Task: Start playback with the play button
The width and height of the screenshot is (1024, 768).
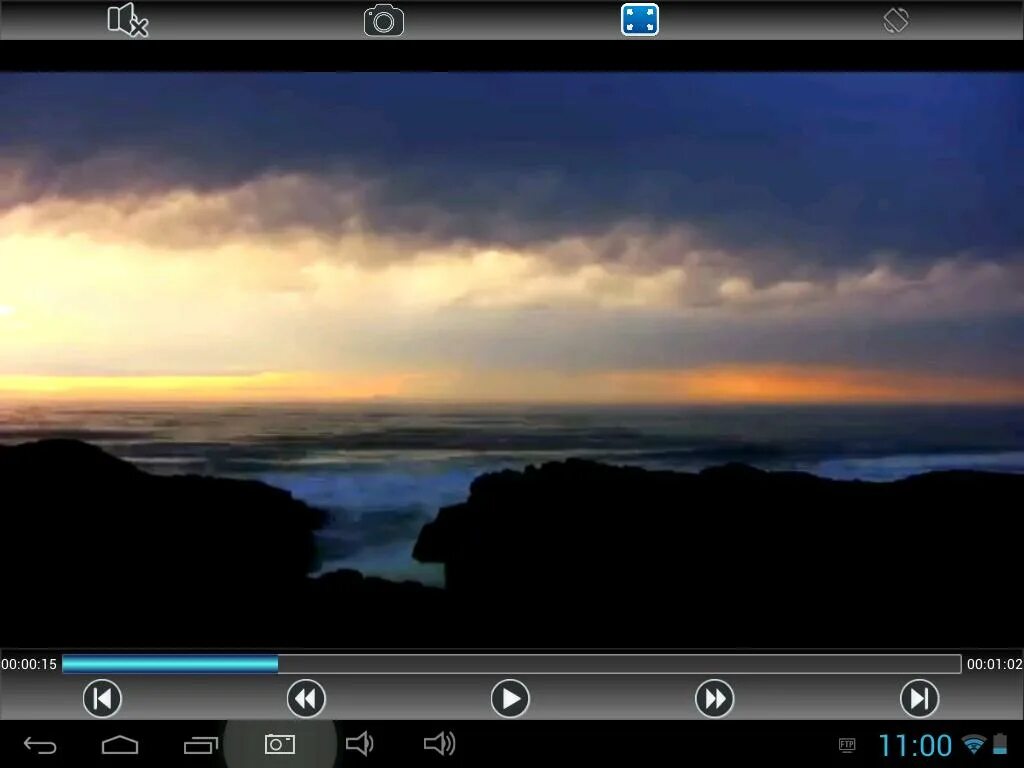Action: tap(510, 698)
